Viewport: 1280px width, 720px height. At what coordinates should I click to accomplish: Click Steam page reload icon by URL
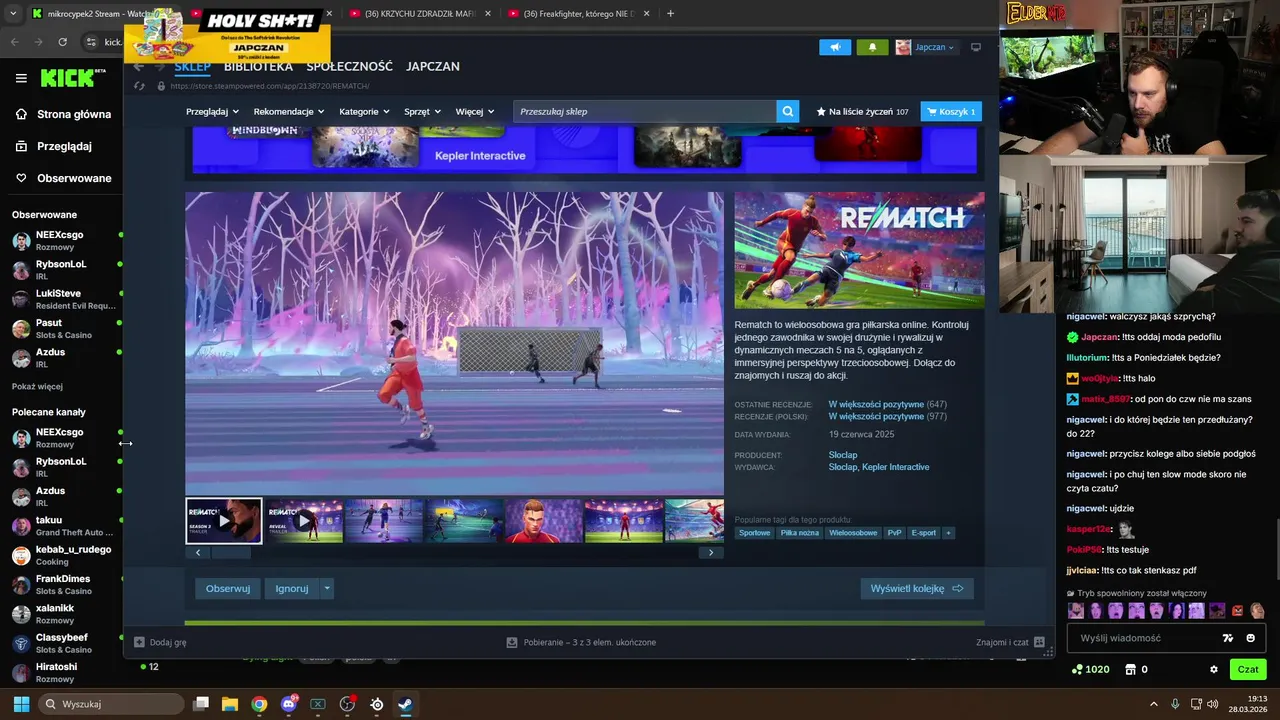[x=140, y=86]
